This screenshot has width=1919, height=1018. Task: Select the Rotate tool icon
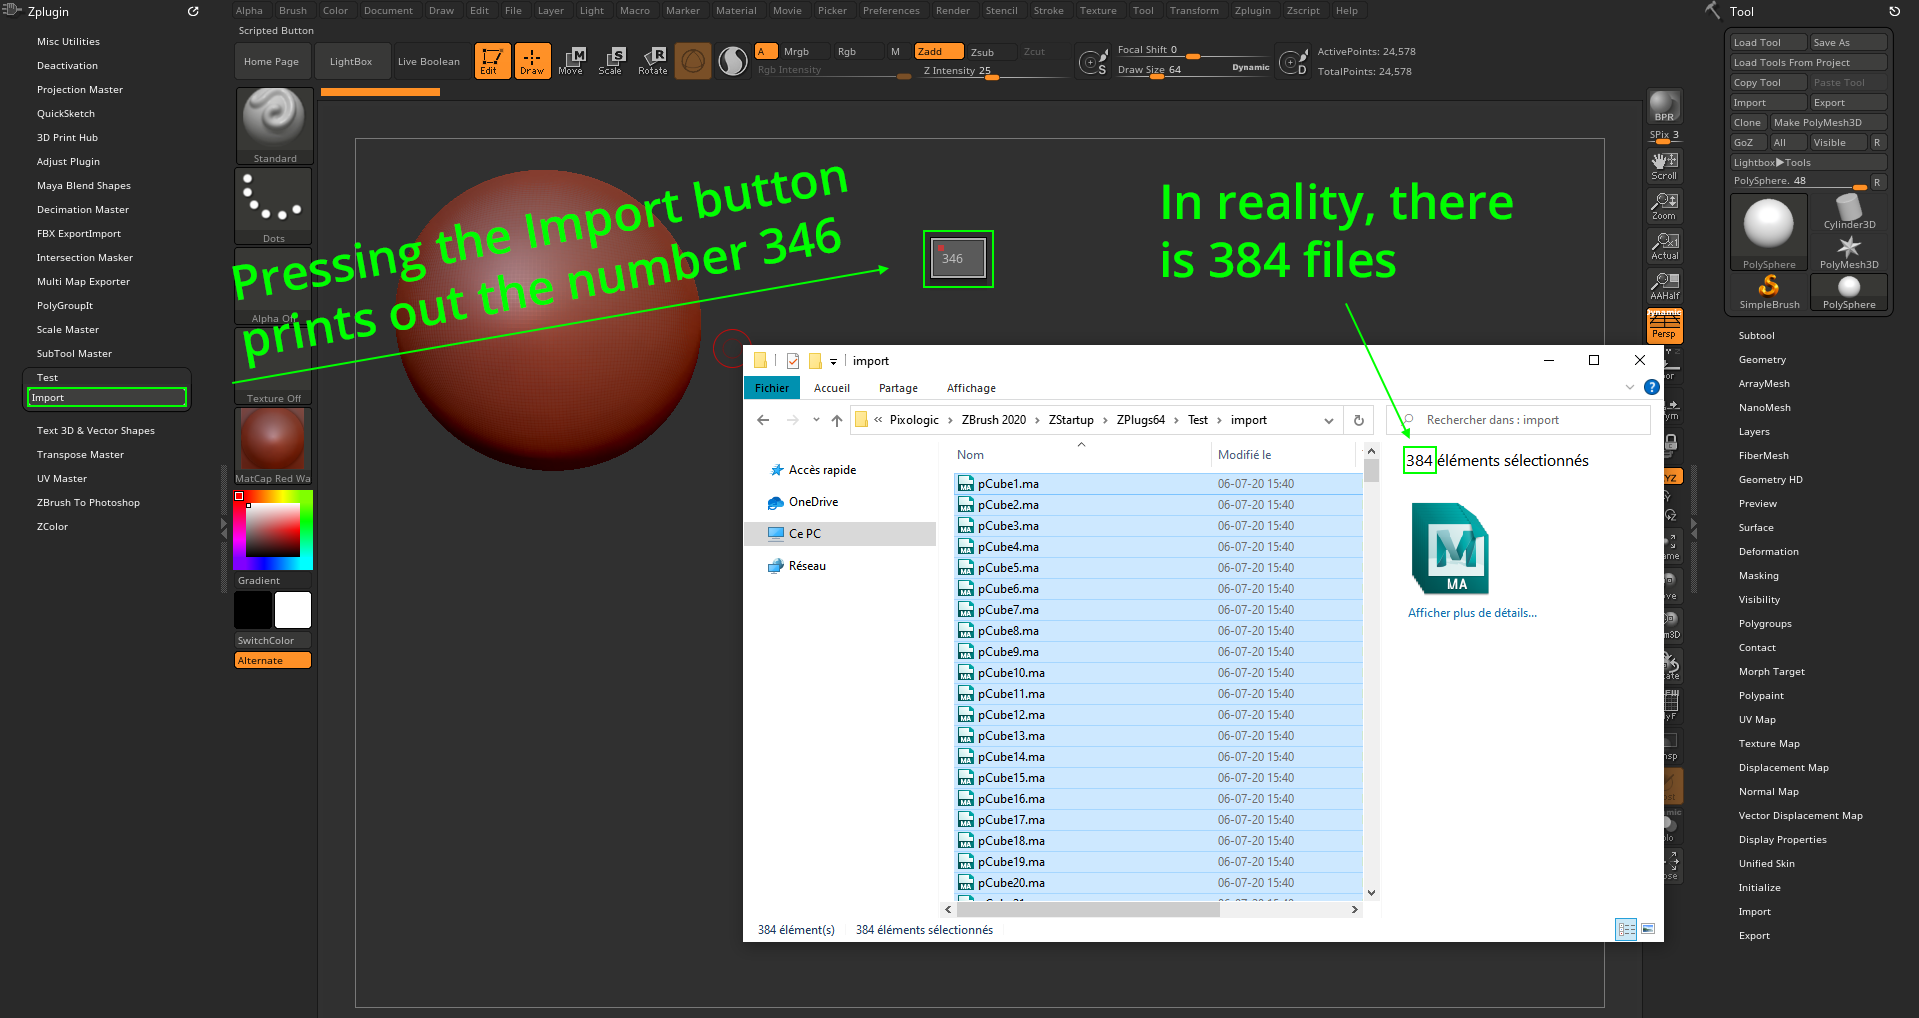pos(653,61)
